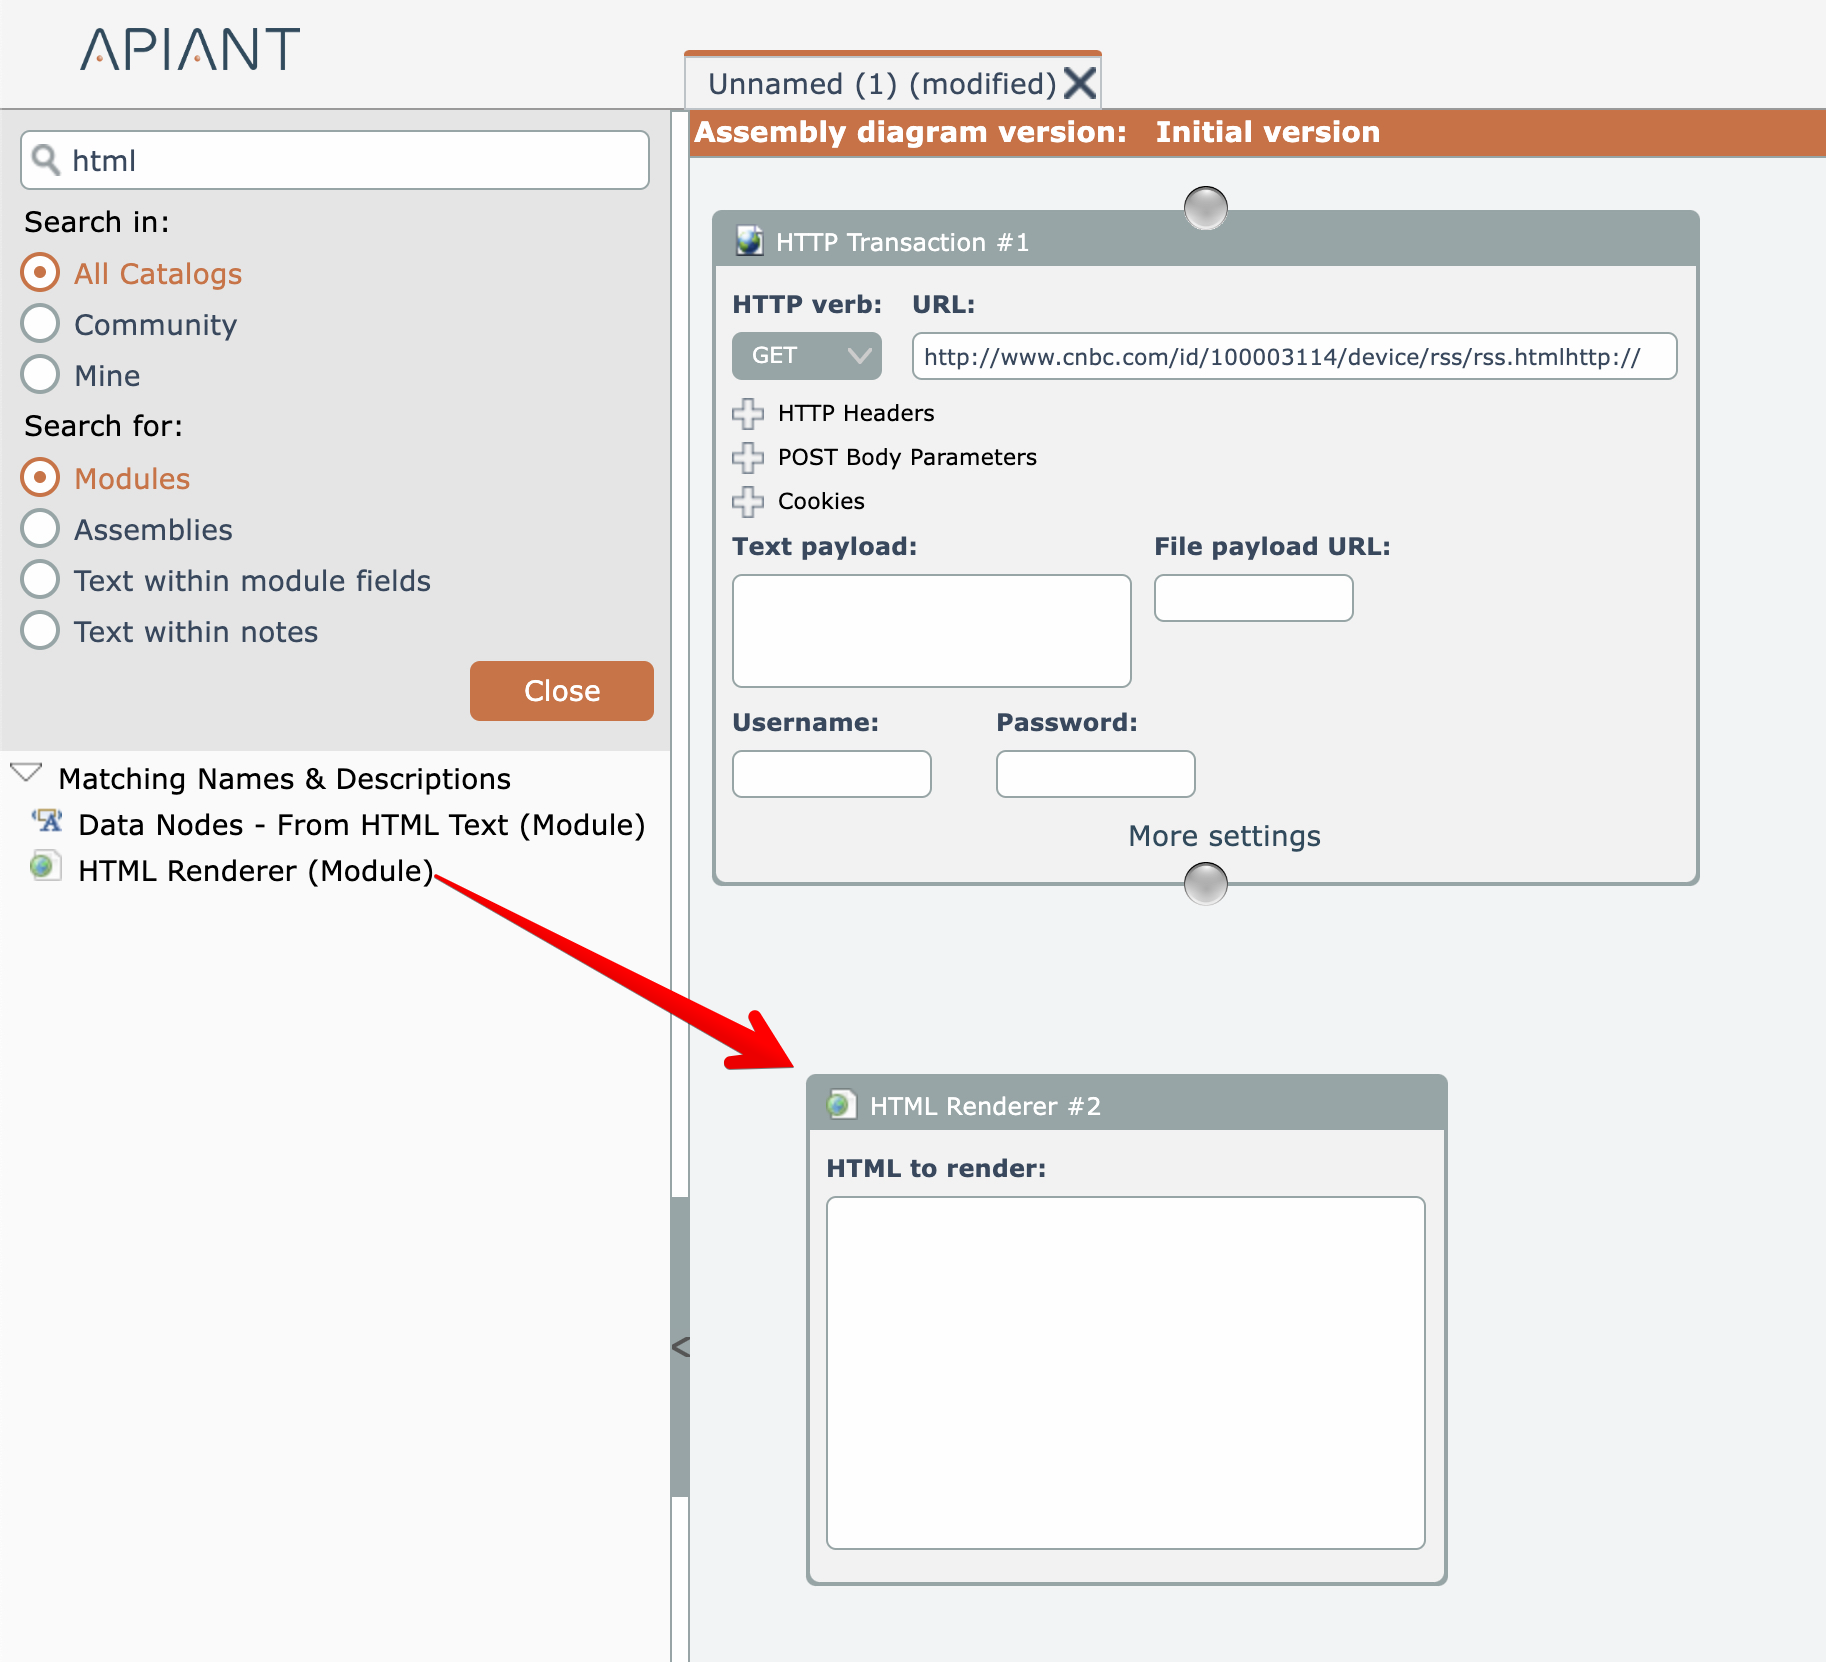
Task: Click the HTTP Transaction module globe icon
Action: (x=749, y=241)
